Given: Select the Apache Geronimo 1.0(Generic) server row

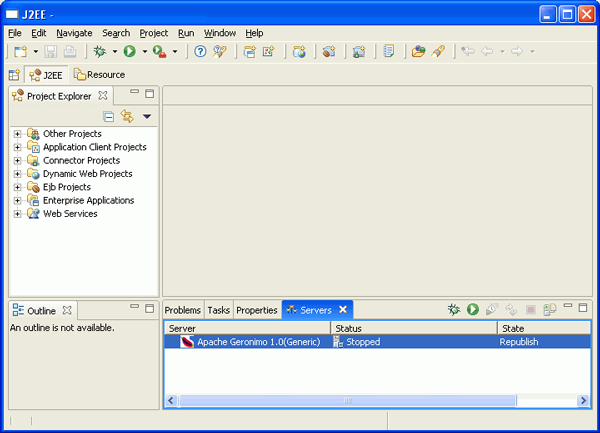Looking at the screenshot, I should point(377,342).
